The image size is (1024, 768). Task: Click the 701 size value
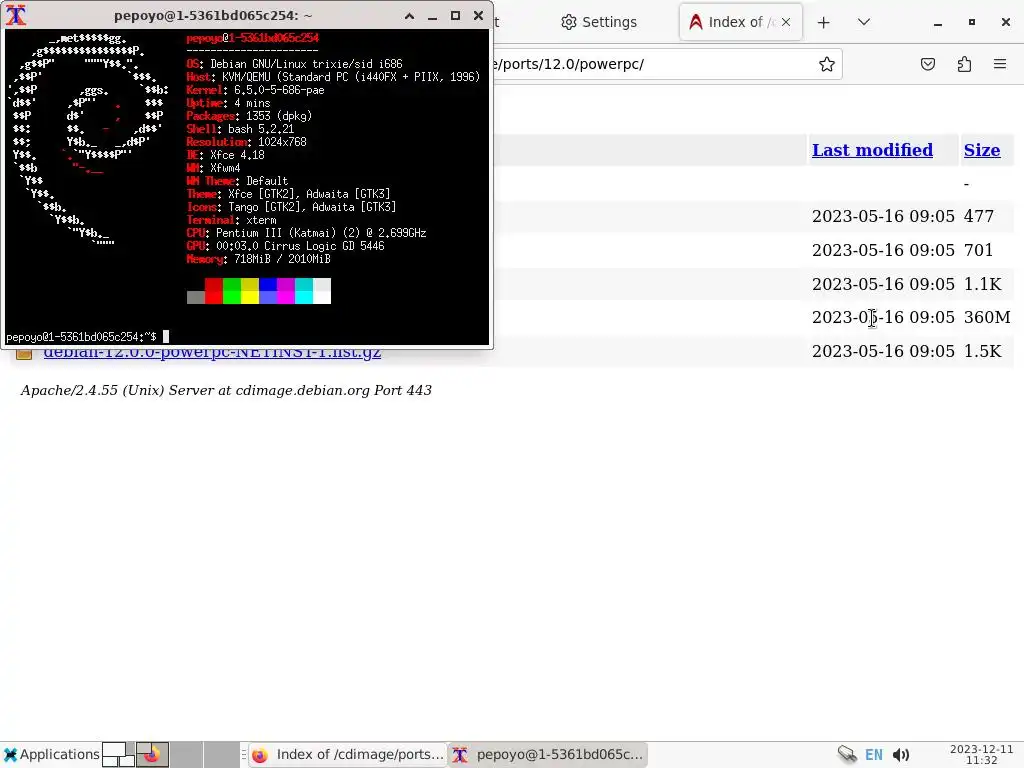coord(978,250)
